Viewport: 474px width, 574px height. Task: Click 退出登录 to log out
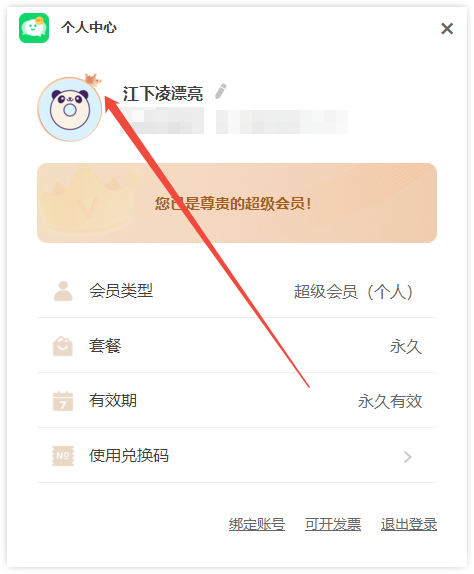pyautogui.click(x=409, y=524)
